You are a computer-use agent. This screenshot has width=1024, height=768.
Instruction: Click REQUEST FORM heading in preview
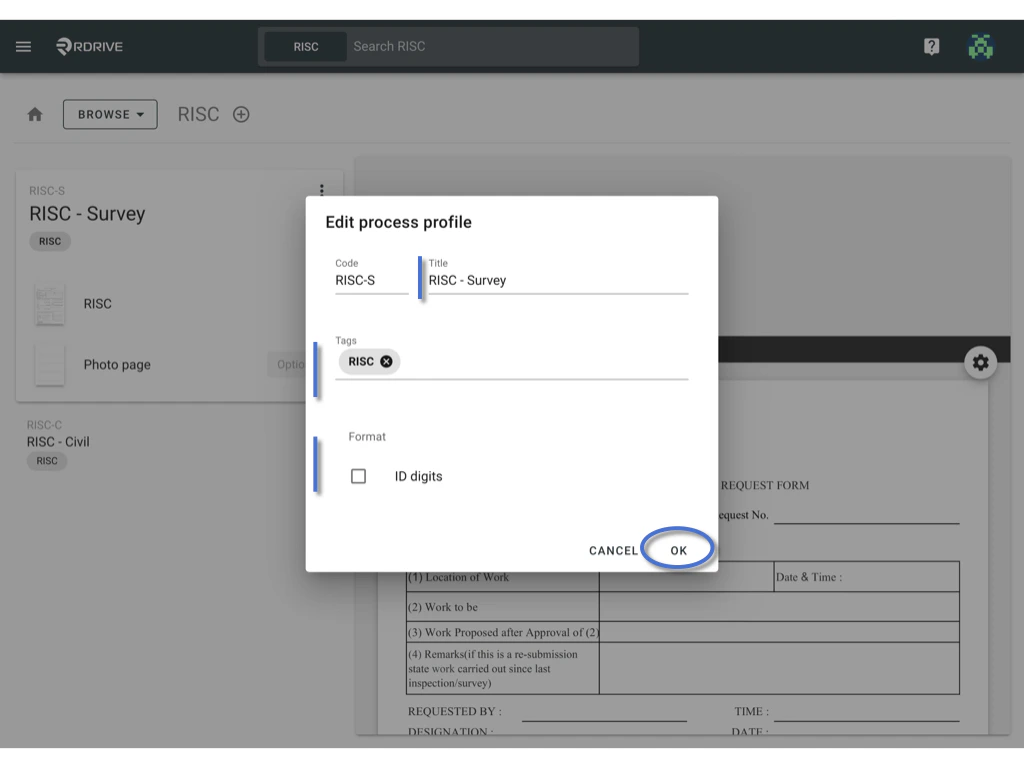coord(765,485)
